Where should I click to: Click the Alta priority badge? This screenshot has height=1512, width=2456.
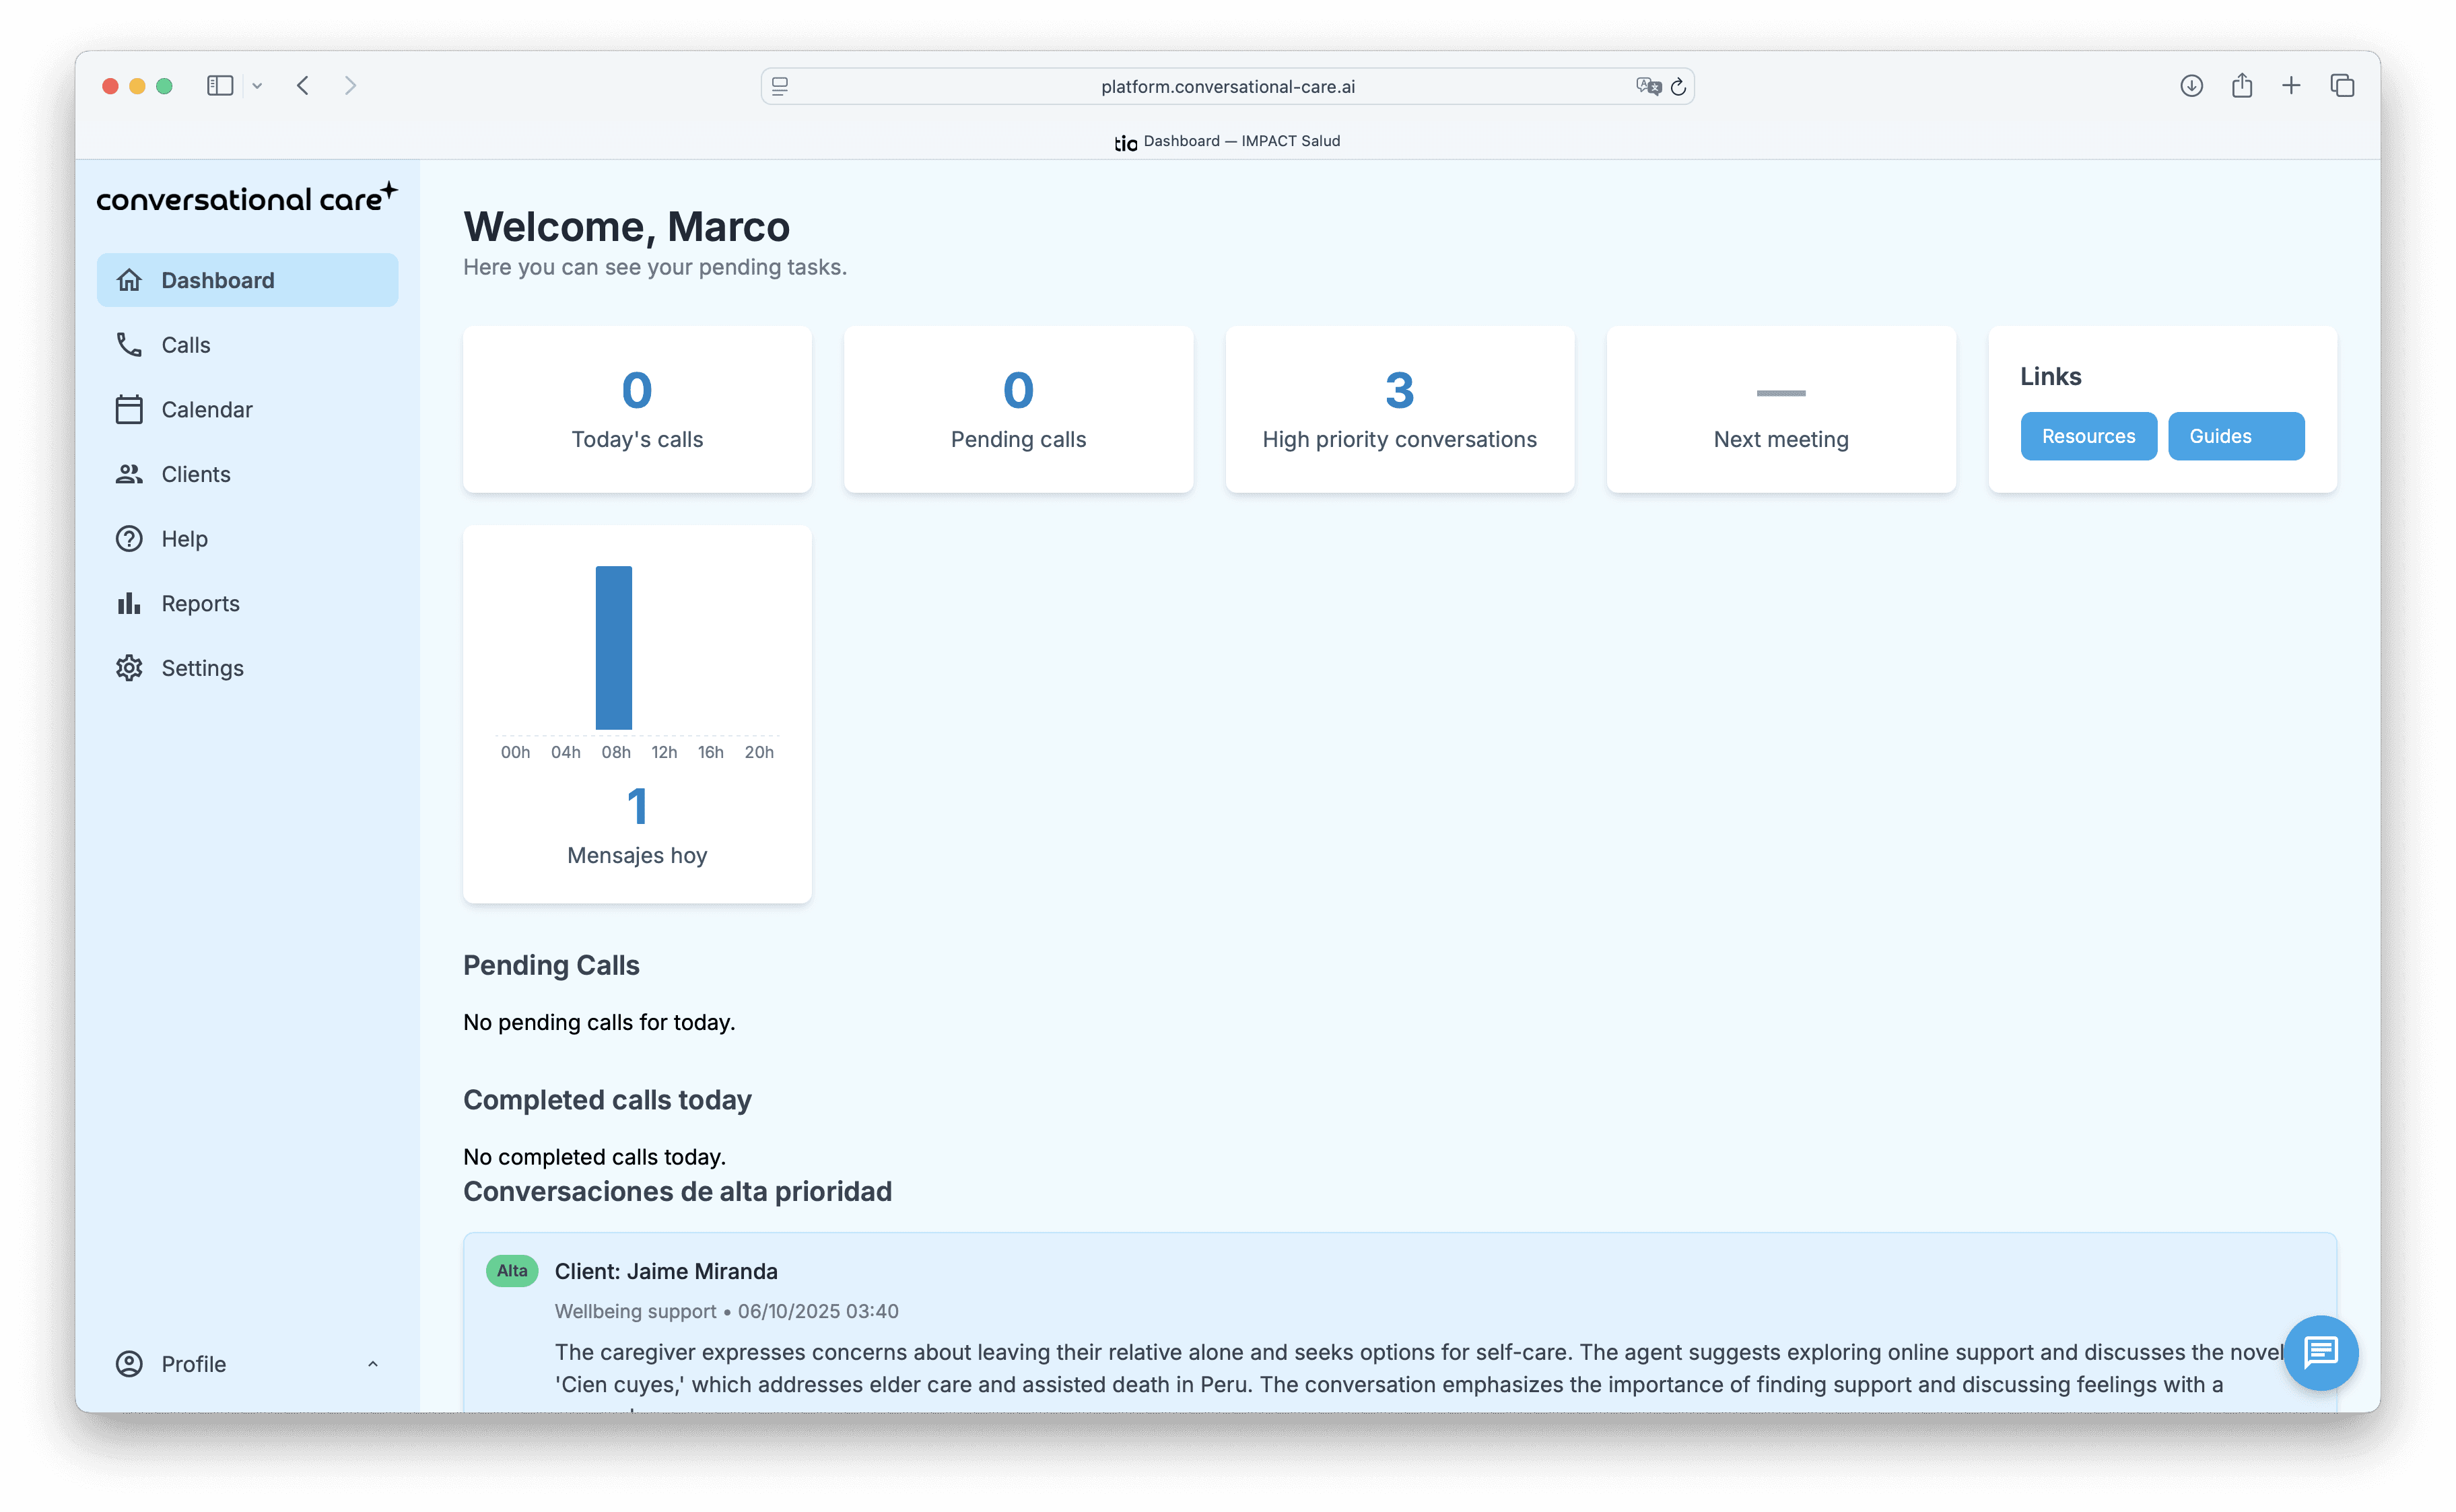click(512, 1271)
